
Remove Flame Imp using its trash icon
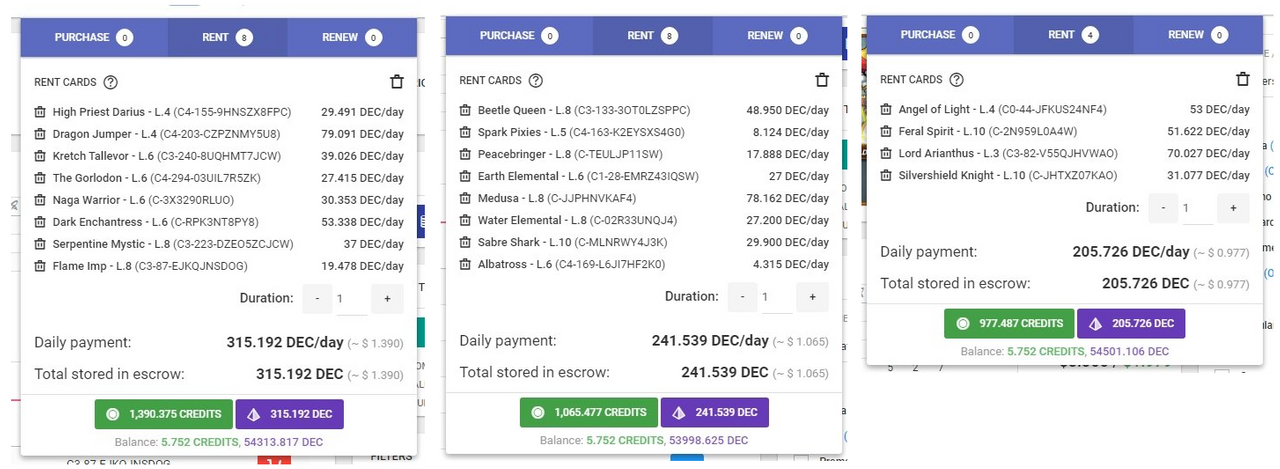pyautogui.click(x=40, y=266)
